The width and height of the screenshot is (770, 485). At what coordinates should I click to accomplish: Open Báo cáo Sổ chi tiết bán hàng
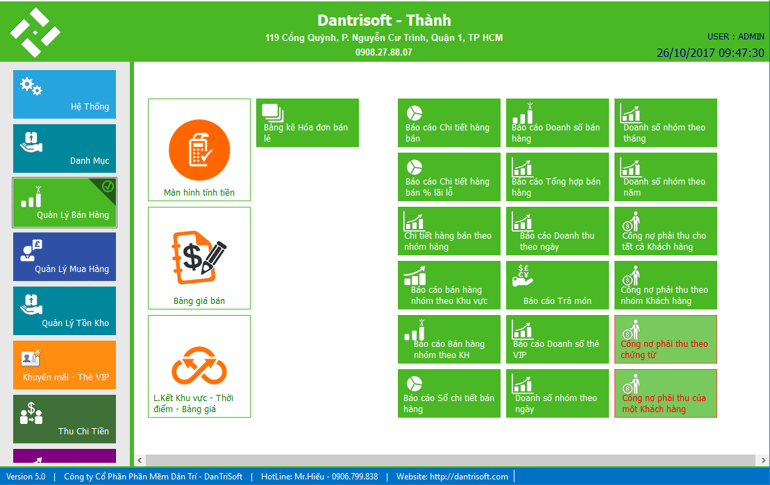click(x=449, y=394)
